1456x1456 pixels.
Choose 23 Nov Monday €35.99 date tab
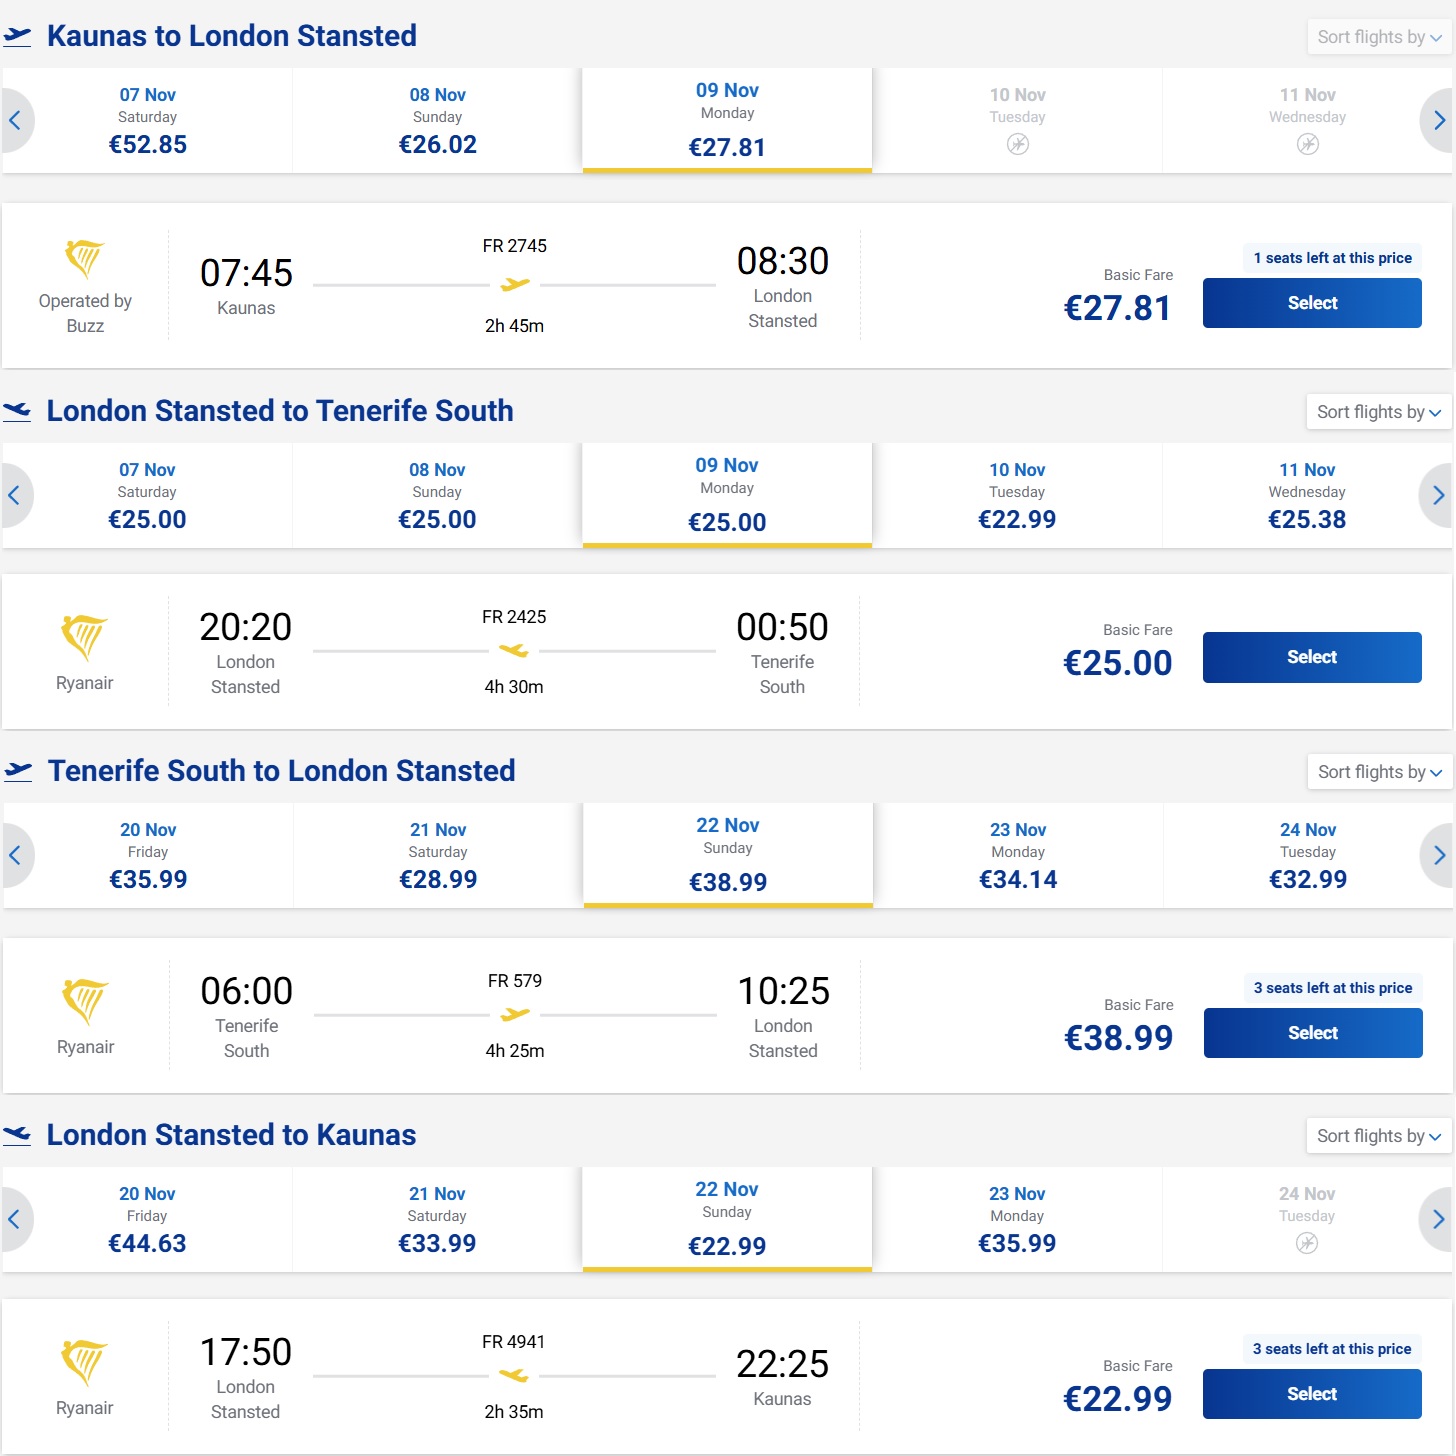(x=1017, y=1219)
